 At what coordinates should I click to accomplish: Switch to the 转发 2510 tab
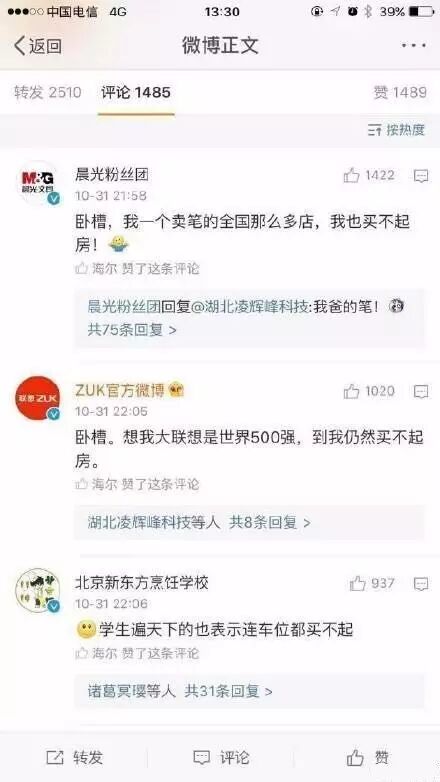47,92
